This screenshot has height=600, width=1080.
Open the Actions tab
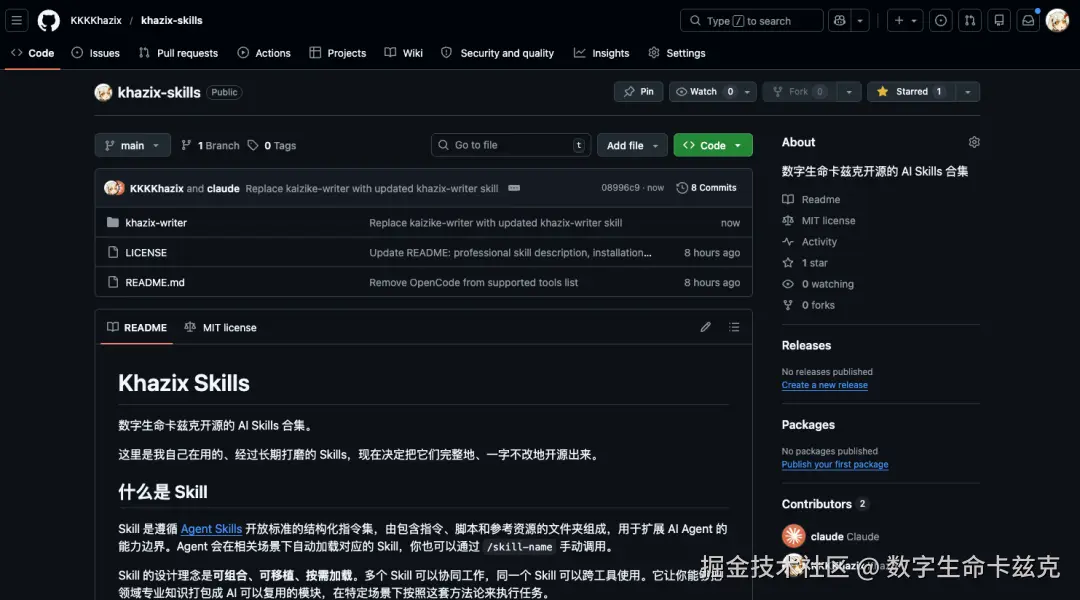pos(264,53)
